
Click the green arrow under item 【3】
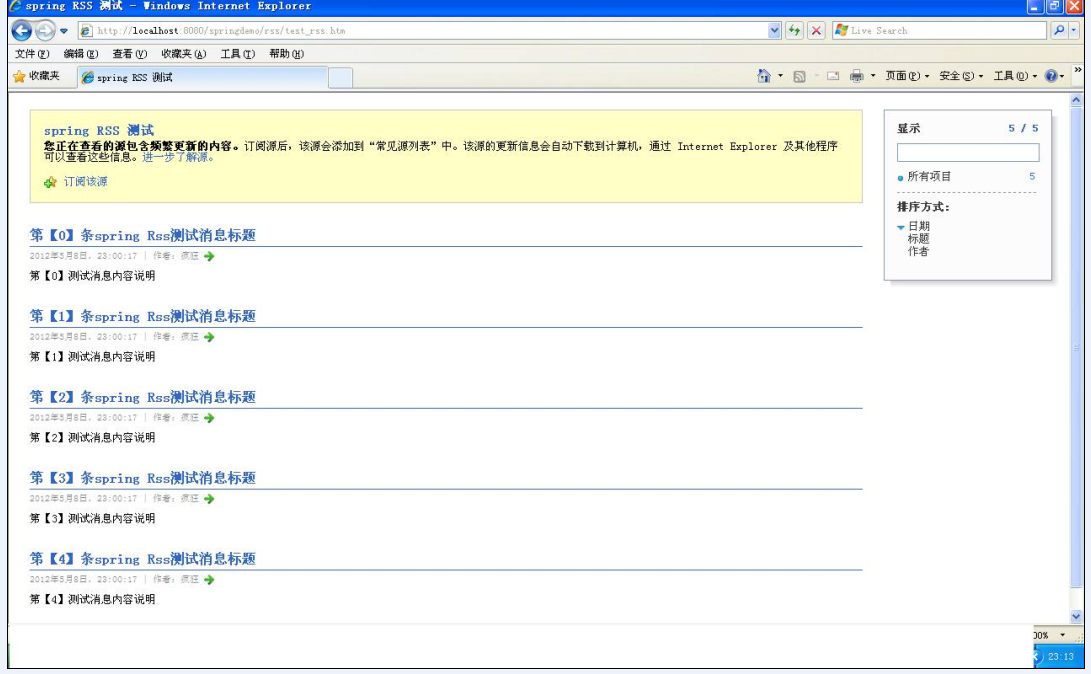pyautogui.click(x=209, y=499)
